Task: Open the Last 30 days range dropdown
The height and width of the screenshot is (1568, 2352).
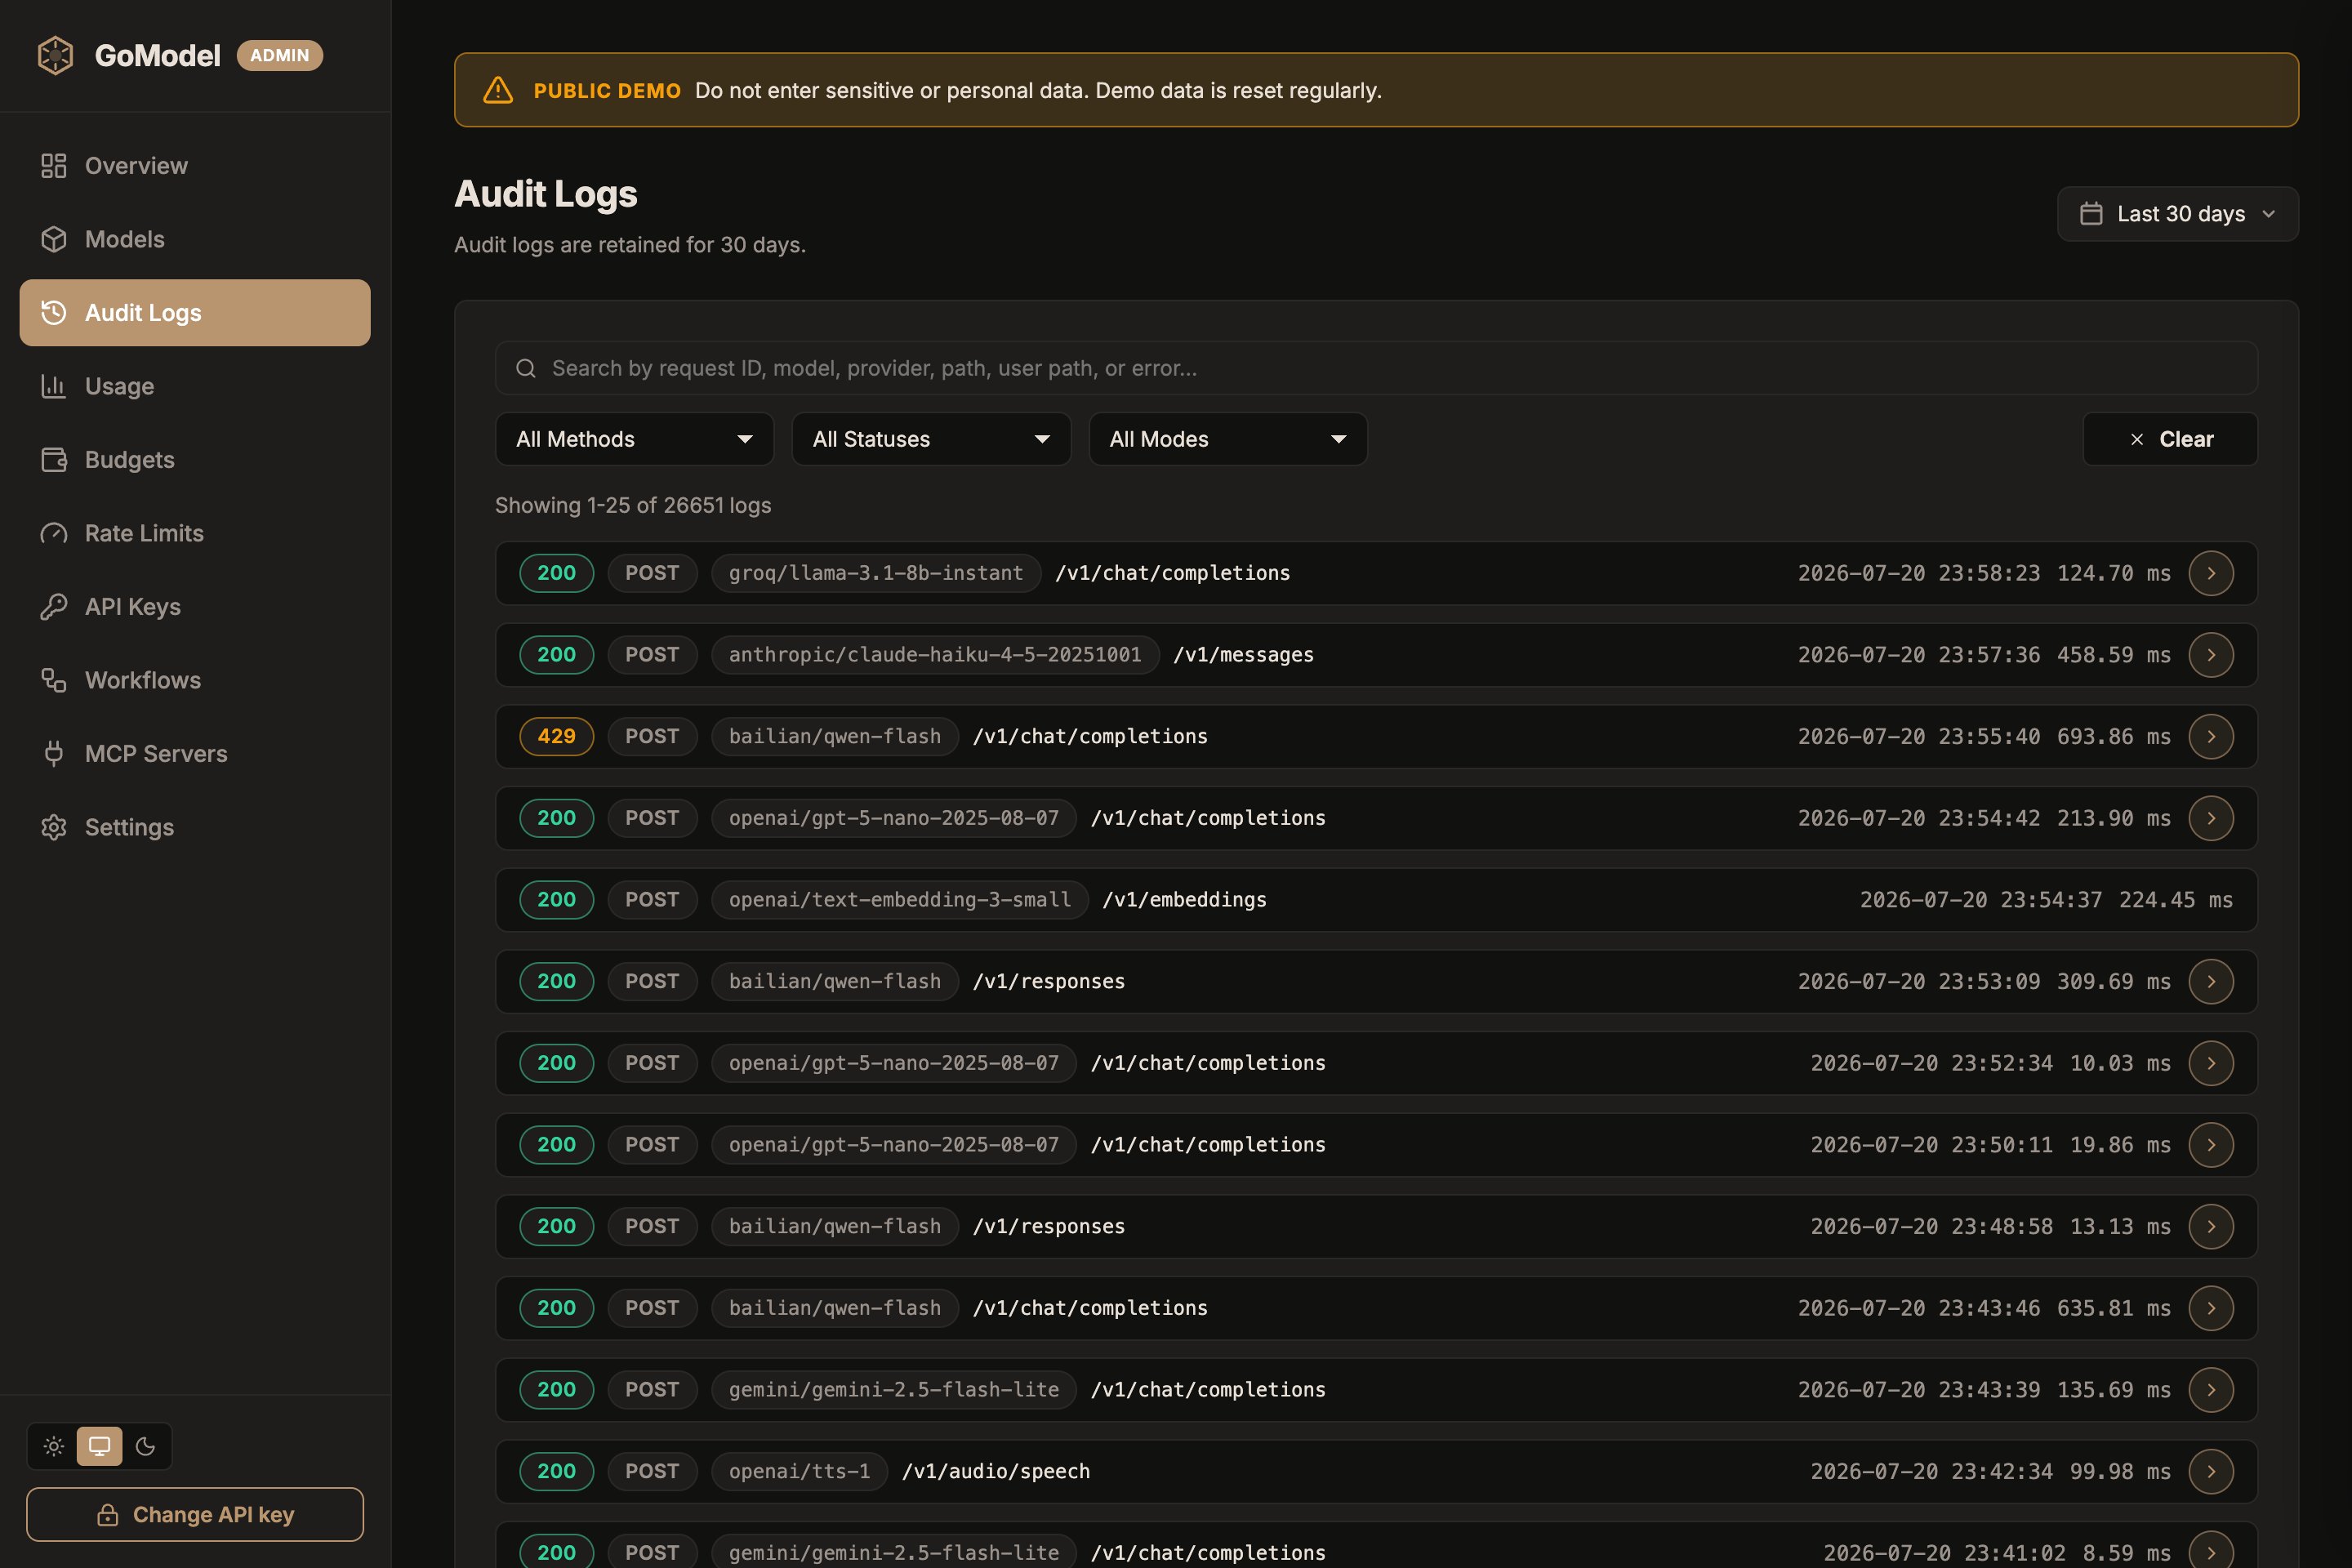Action: point(2178,214)
